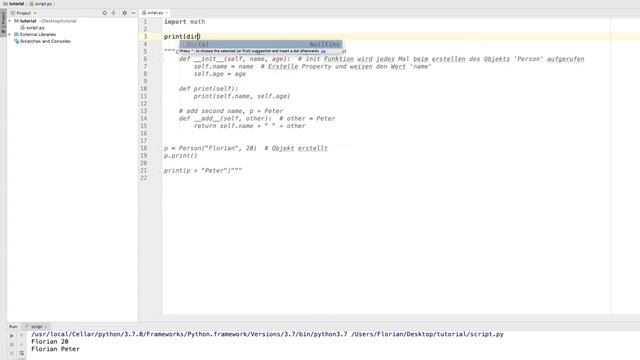This screenshot has height=360, width=640.
Task: Click the 'self.age = age' code line
Action: pyautogui.click(x=220, y=74)
